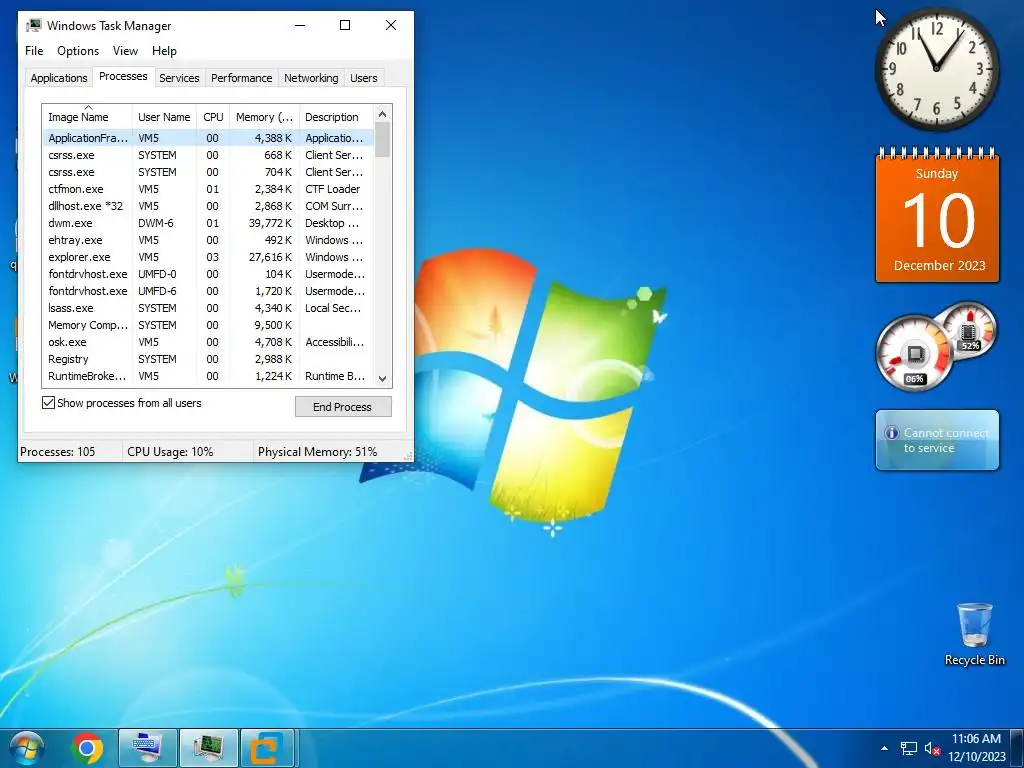
Task: Switch to the Networking tab
Action: point(311,78)
